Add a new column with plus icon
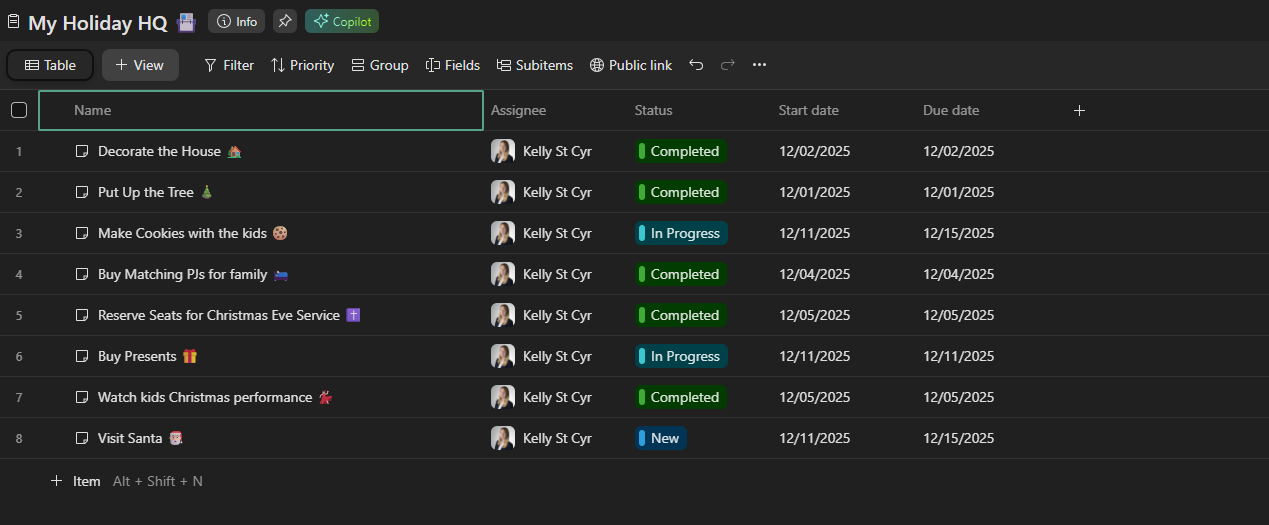 coord(1079,110)
